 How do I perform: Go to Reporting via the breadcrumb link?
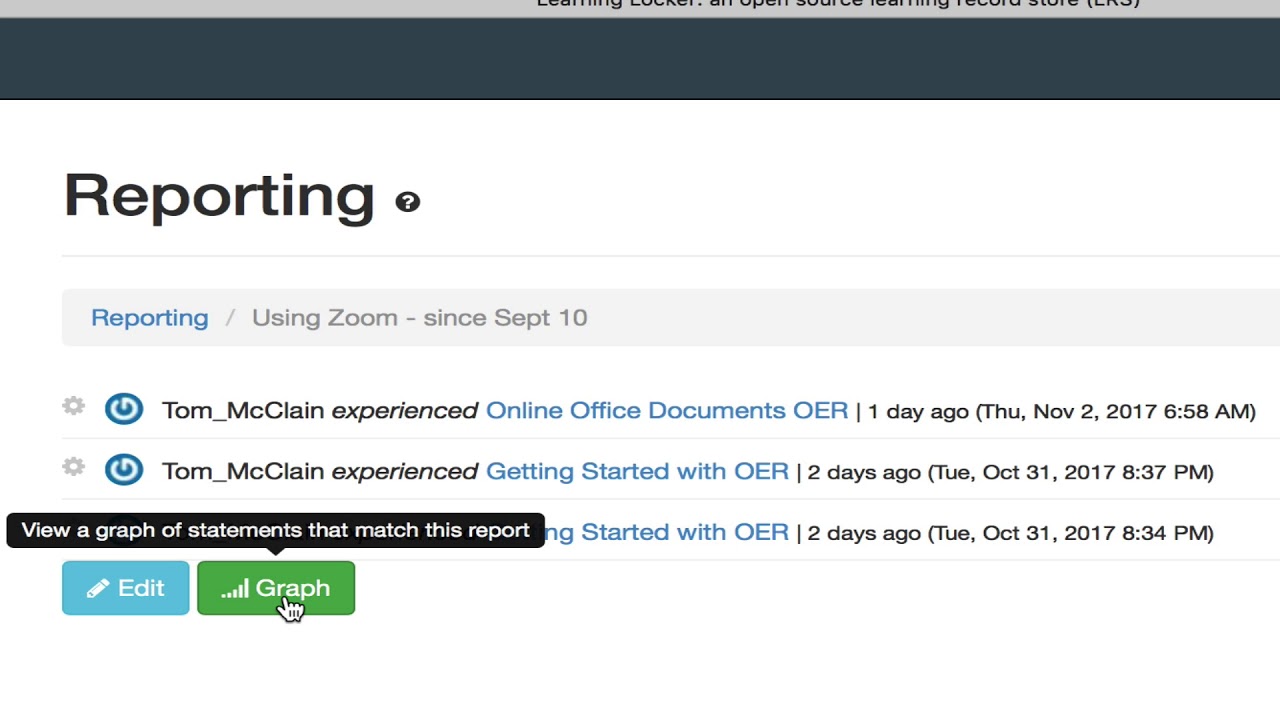[x=150, y=318]
